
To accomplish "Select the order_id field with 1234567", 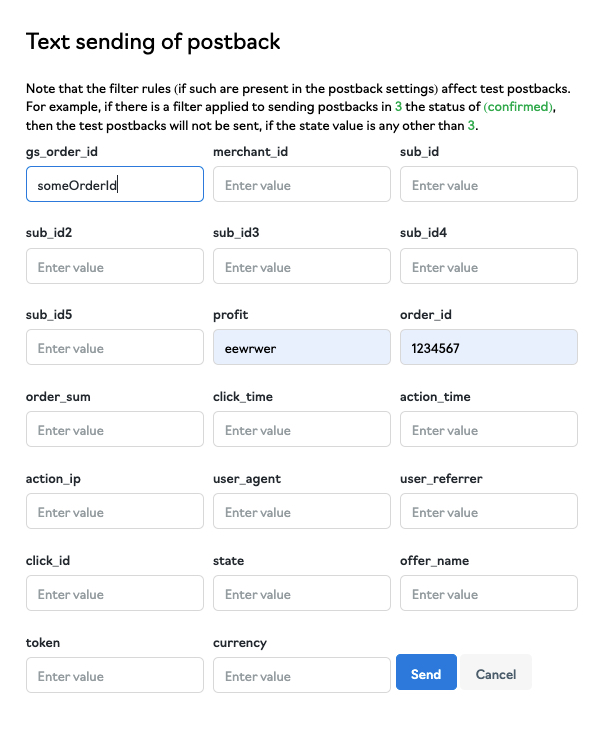I will [x=489, y=347].
